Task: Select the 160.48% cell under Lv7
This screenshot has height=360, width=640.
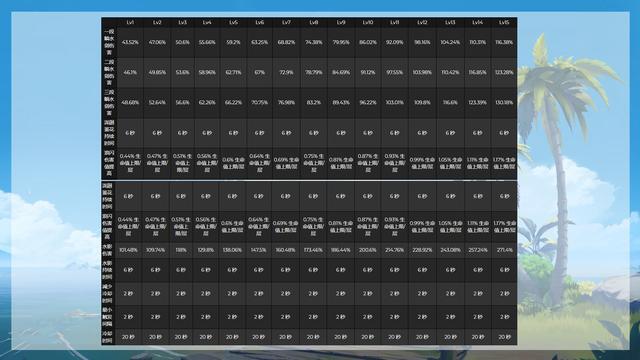Action: click(285, 250)
